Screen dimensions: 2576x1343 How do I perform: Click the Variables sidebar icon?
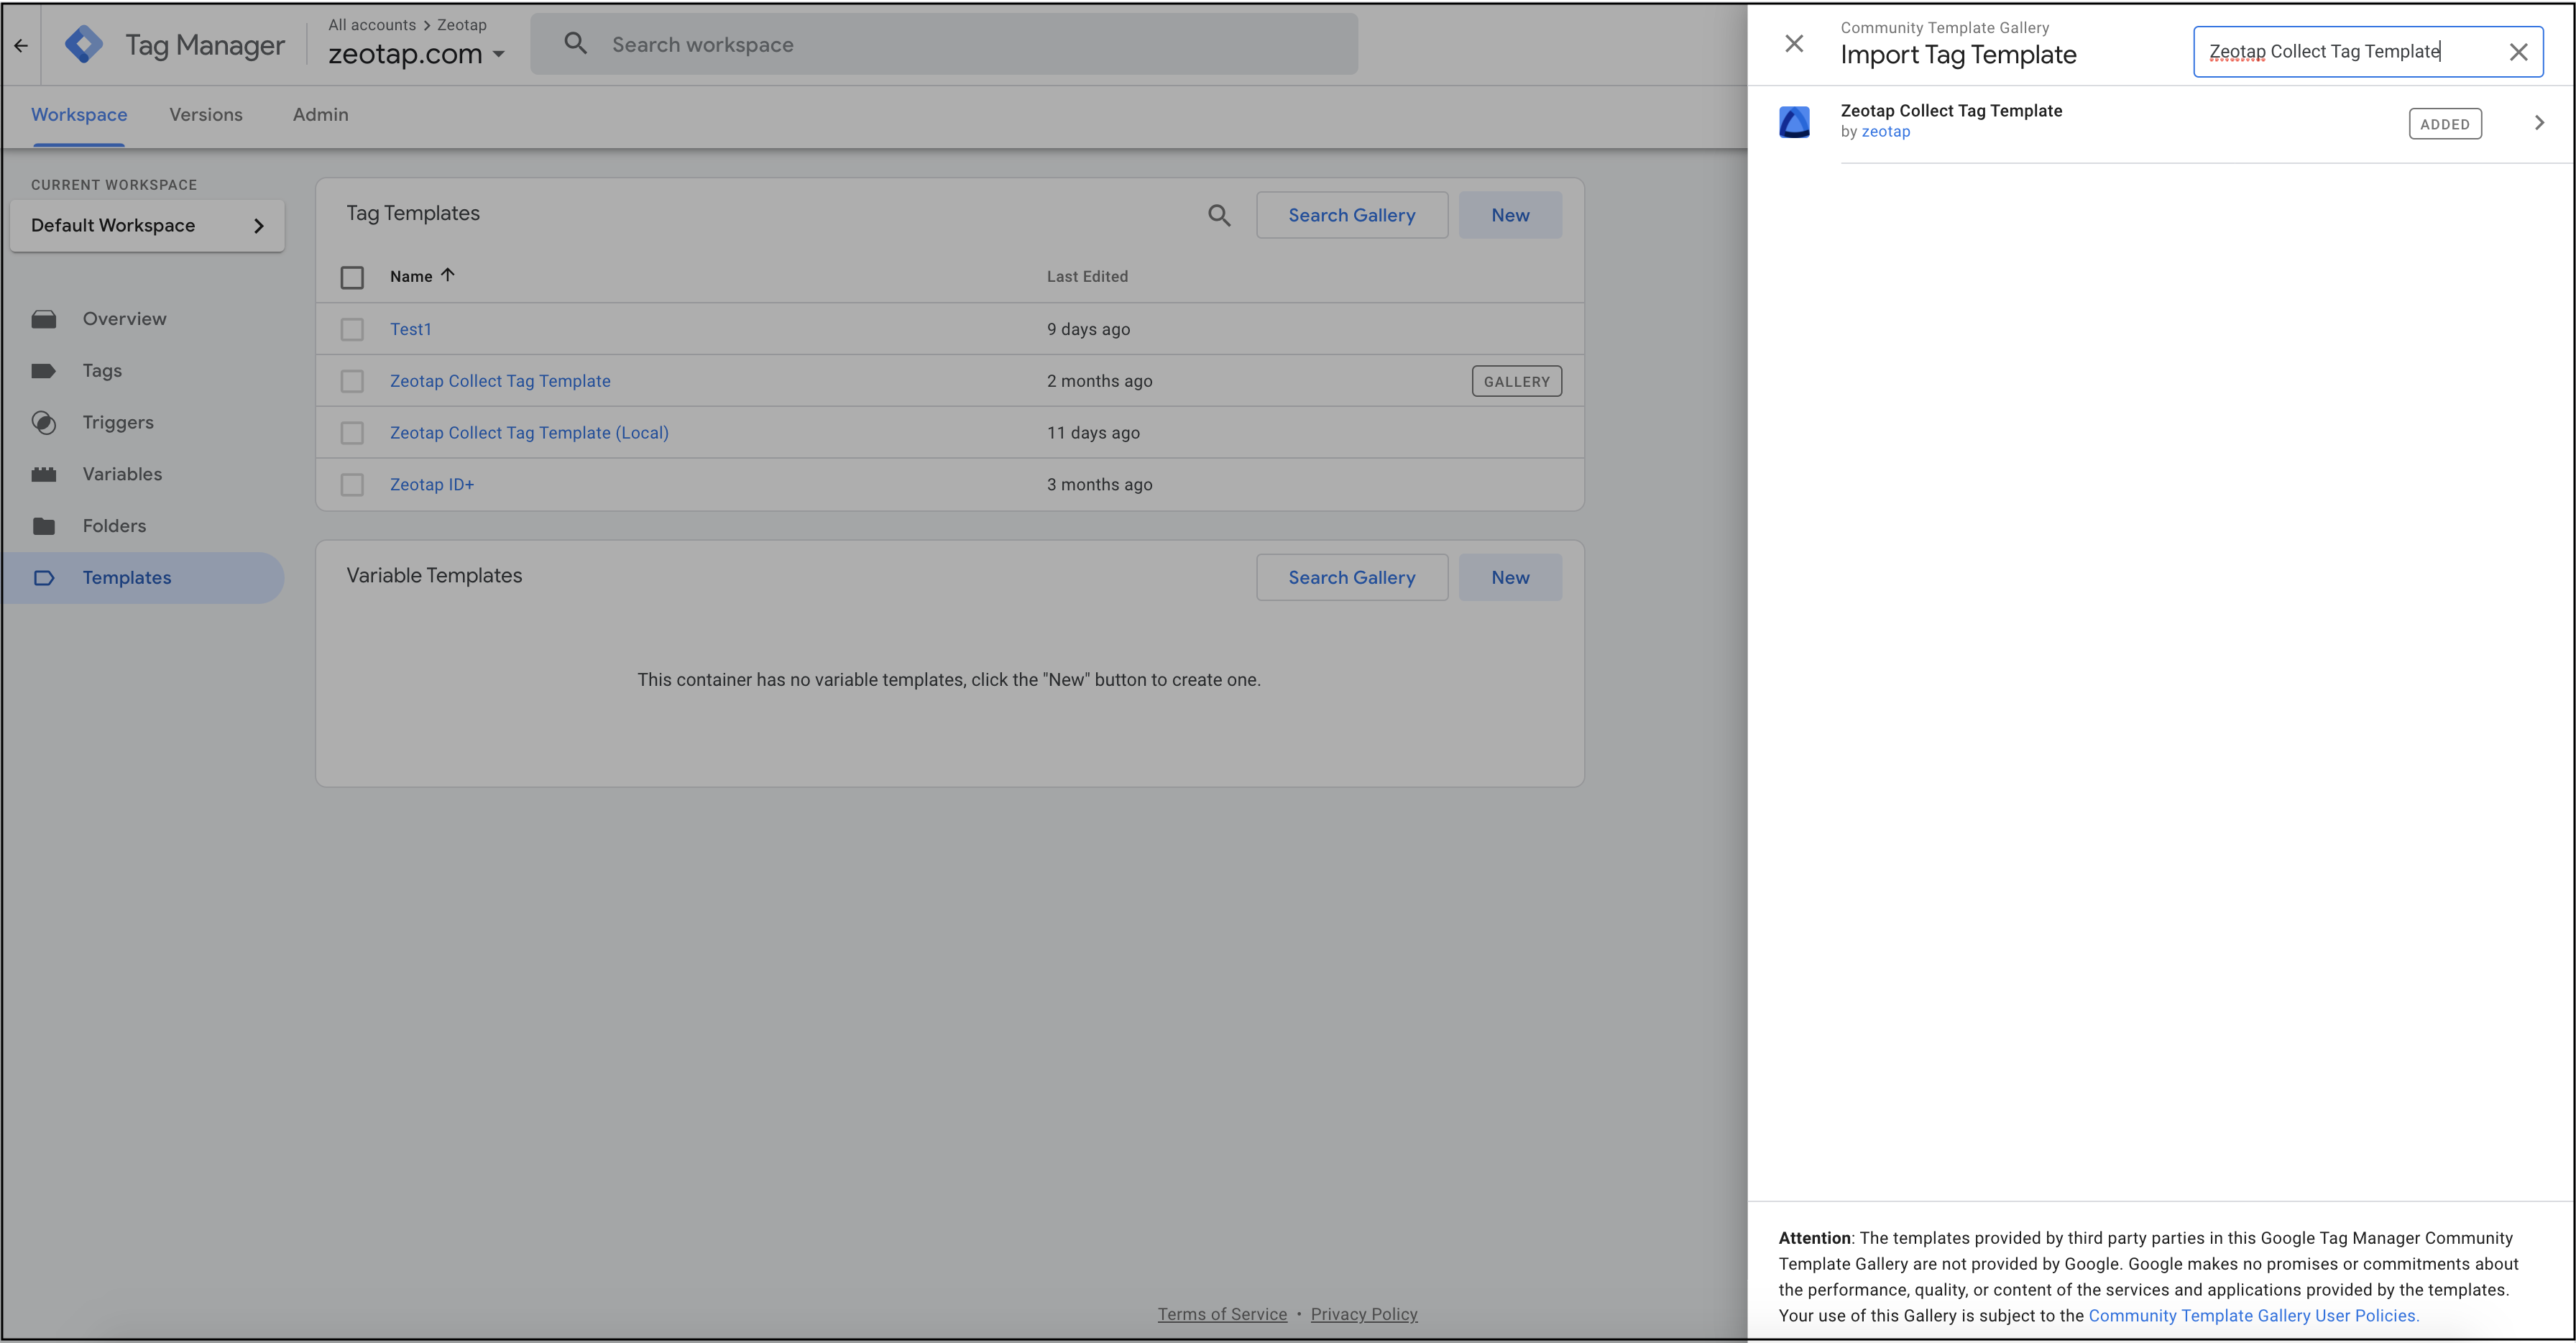45,473
